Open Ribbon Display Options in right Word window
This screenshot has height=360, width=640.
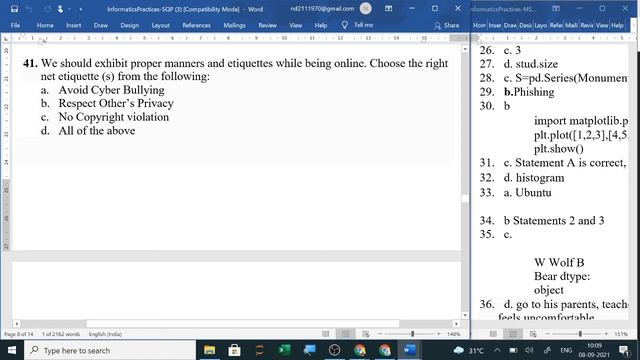556,8
